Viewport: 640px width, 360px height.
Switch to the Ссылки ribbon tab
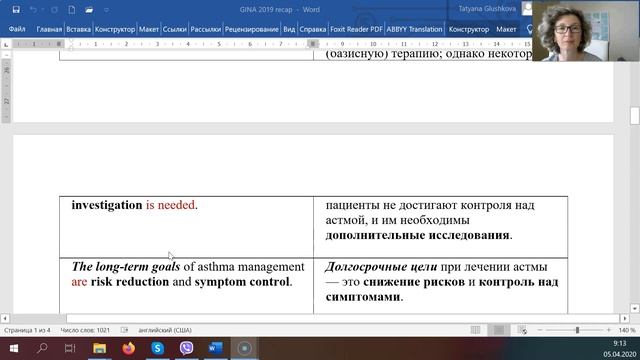coord(175,29)
